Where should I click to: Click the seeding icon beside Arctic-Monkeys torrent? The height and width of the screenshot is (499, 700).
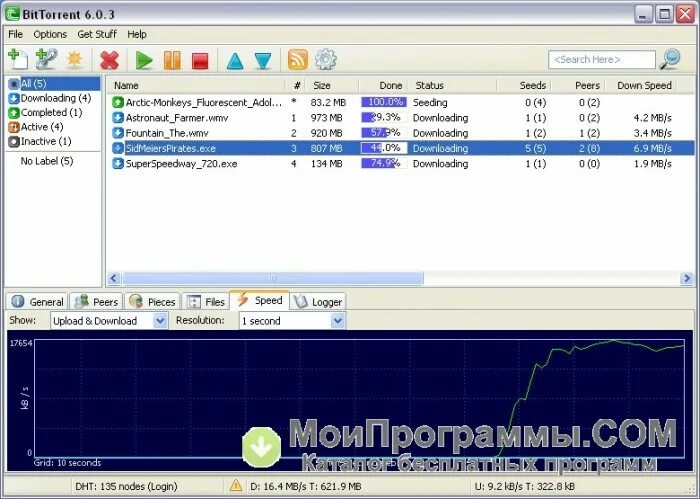(118, 102)
